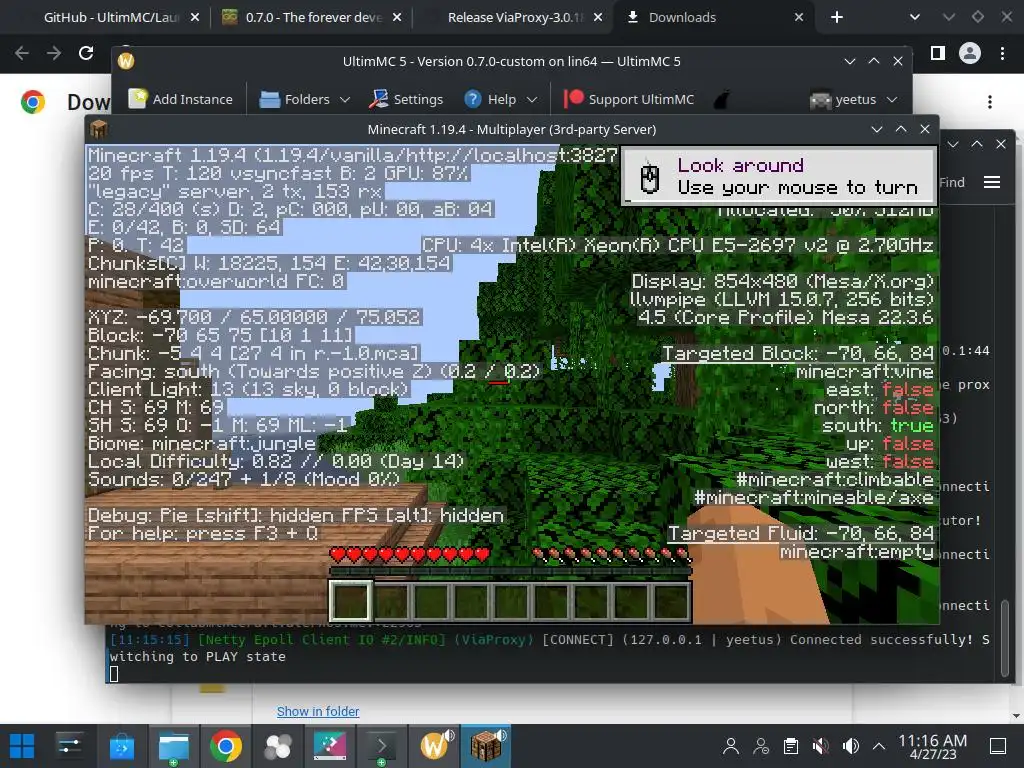This screenshot has height=768, width=1024.
Task: Open Chrome three-dot menu
Action: point(1002,53)
